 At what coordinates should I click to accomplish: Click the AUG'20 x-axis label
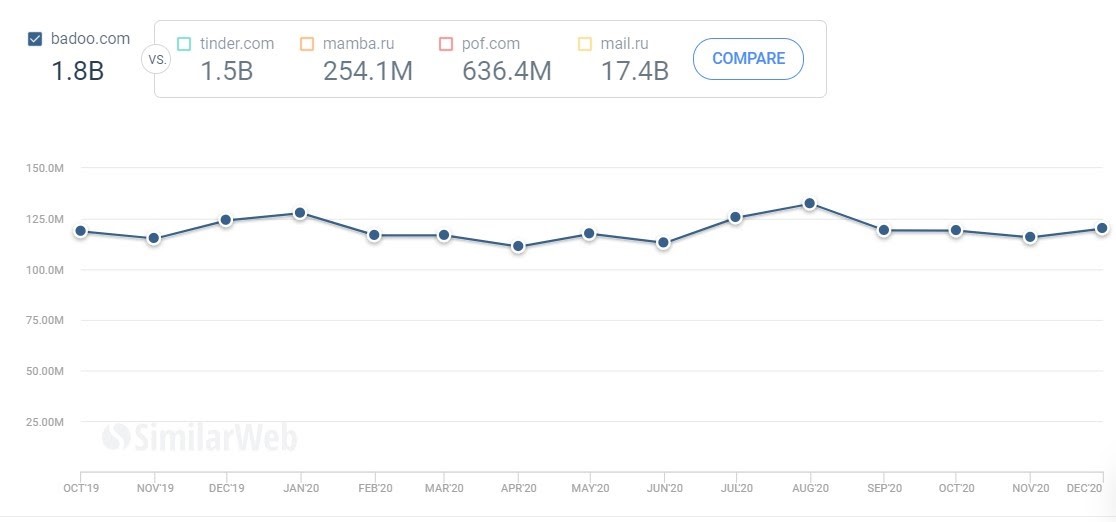[811, 489]
